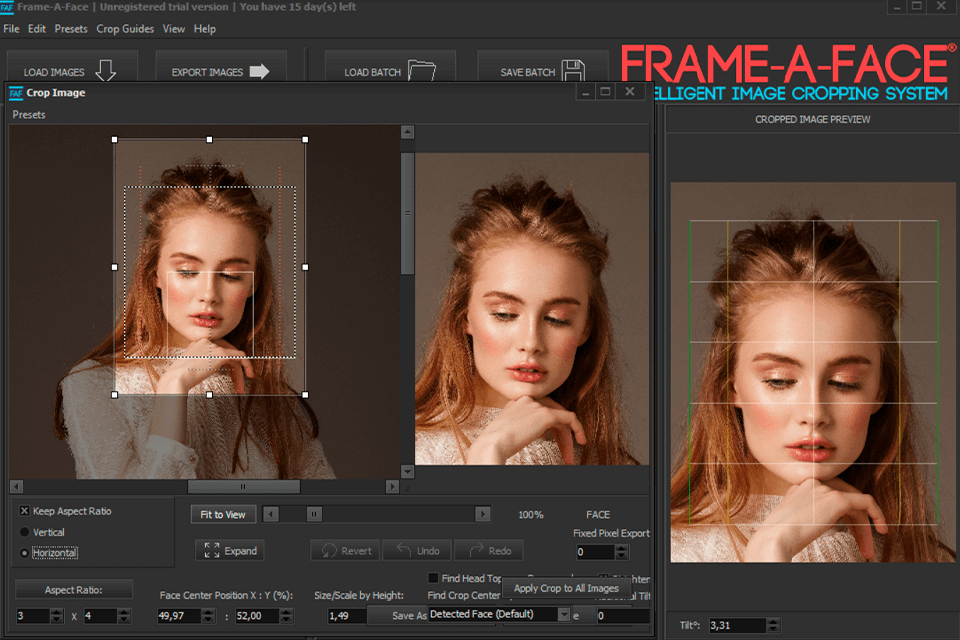Click the Load Batch button label
Viewport: 960px width, 640px height.
[372, 72]
